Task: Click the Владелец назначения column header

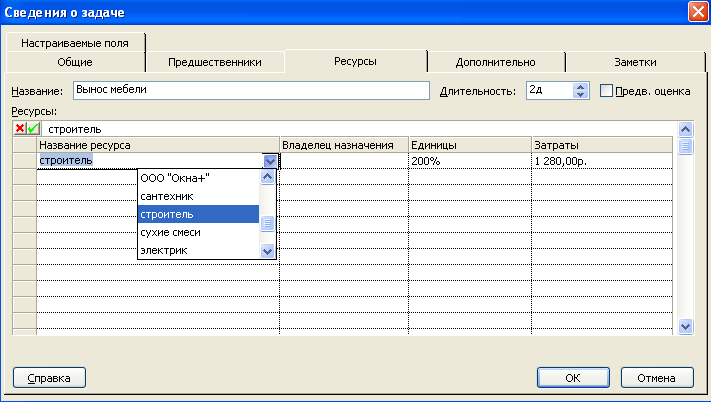Action: point(344,145)
